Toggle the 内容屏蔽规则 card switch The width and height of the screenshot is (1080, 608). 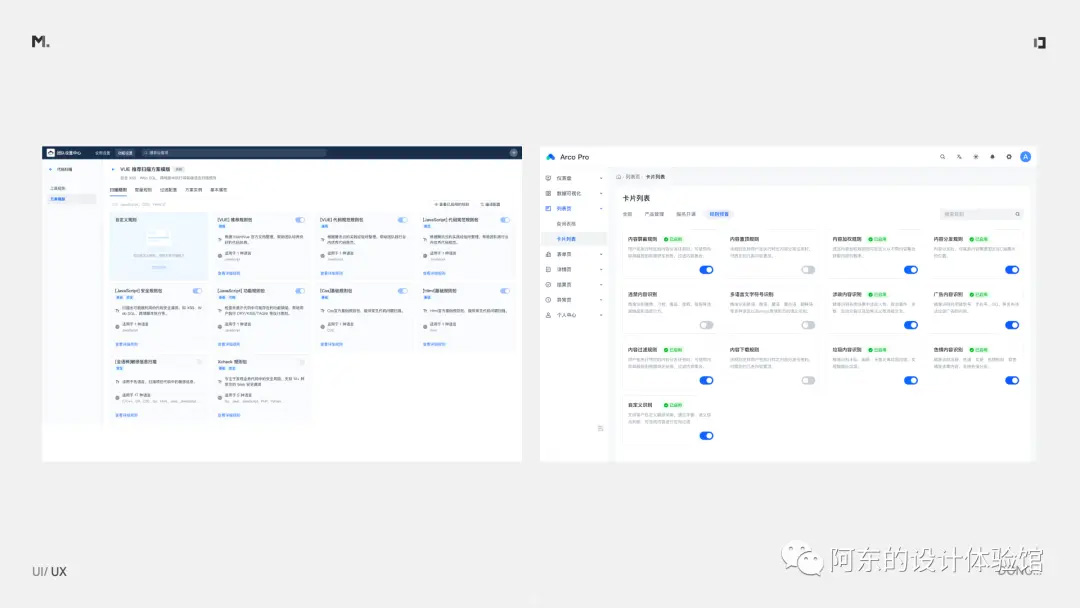click(706, 270)
